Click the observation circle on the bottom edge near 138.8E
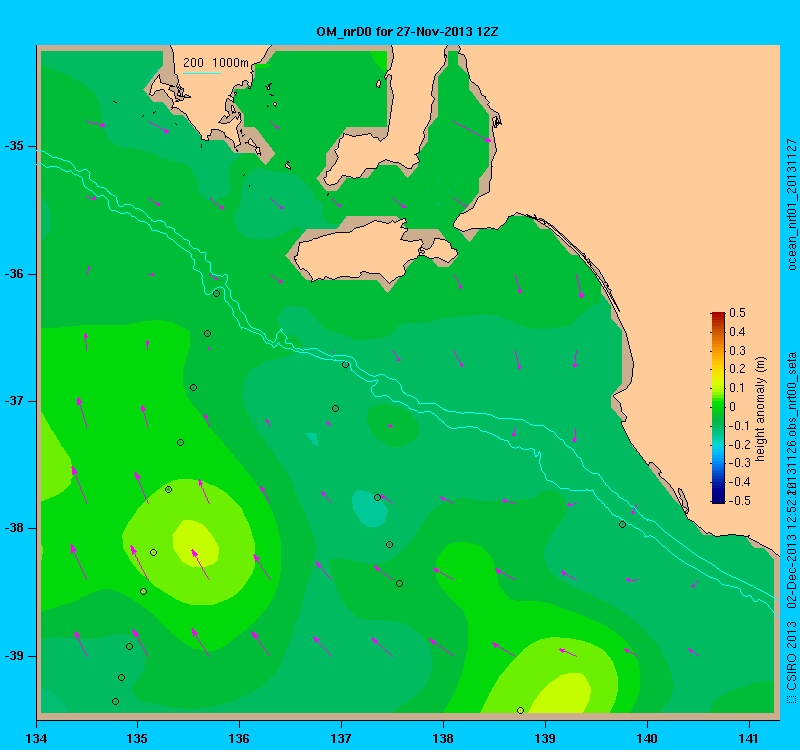Screen dimensions: 800x750 point(520,710)
